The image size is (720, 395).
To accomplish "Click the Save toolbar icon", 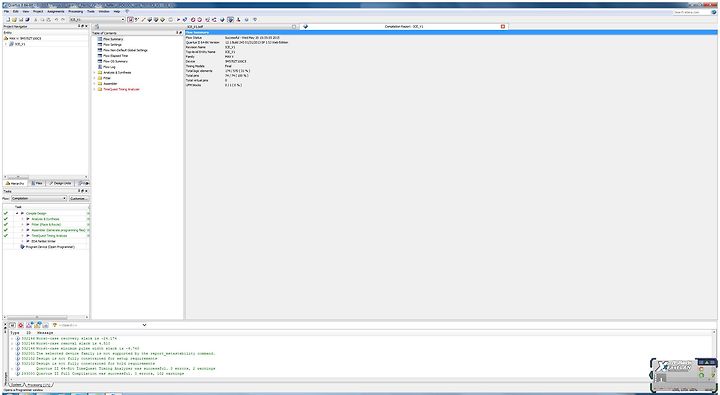I will [x=21, y=20].
